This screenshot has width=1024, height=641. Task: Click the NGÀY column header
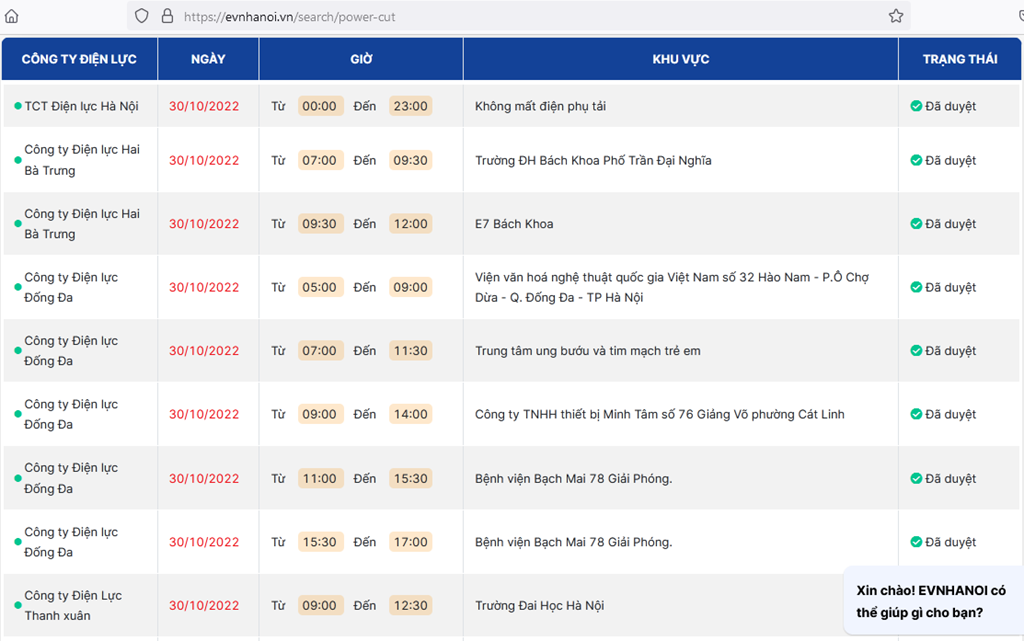[x=208, y=59]
